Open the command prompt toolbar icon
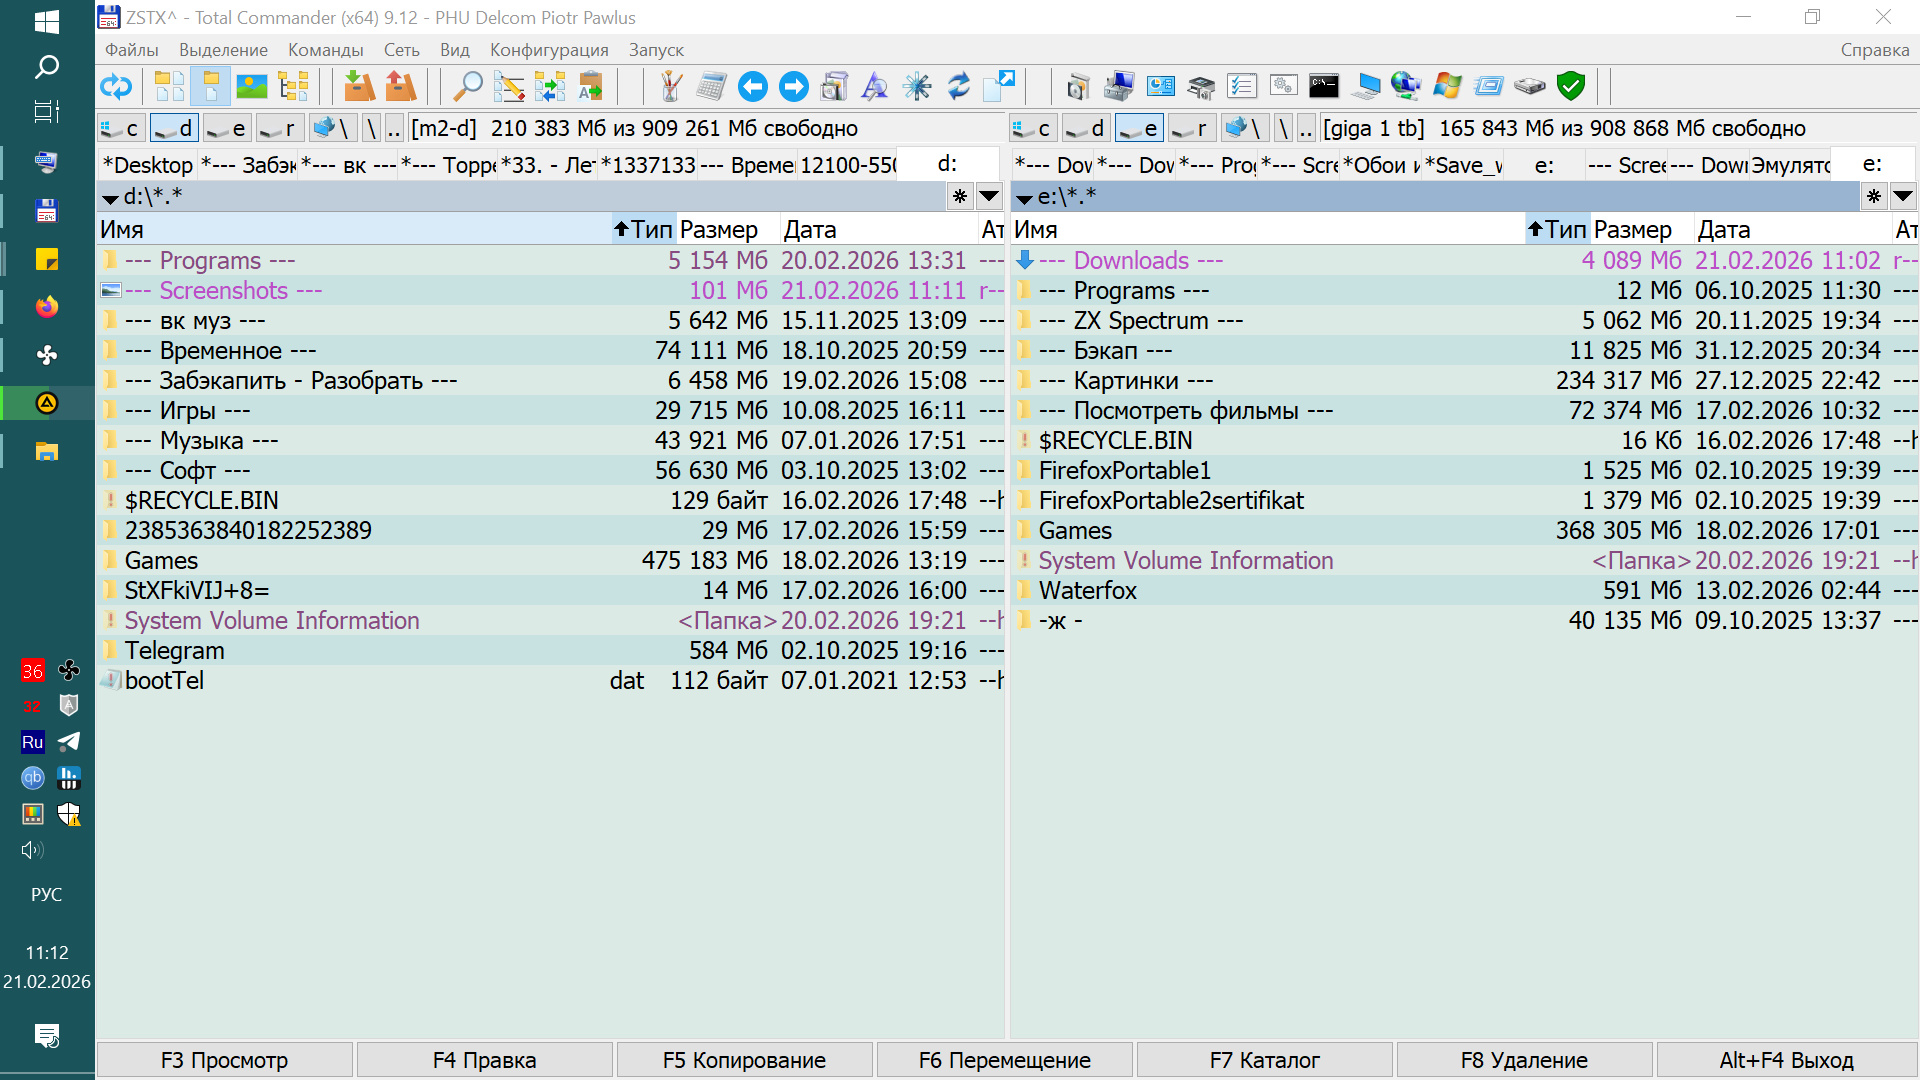 tap(1323, 87)
